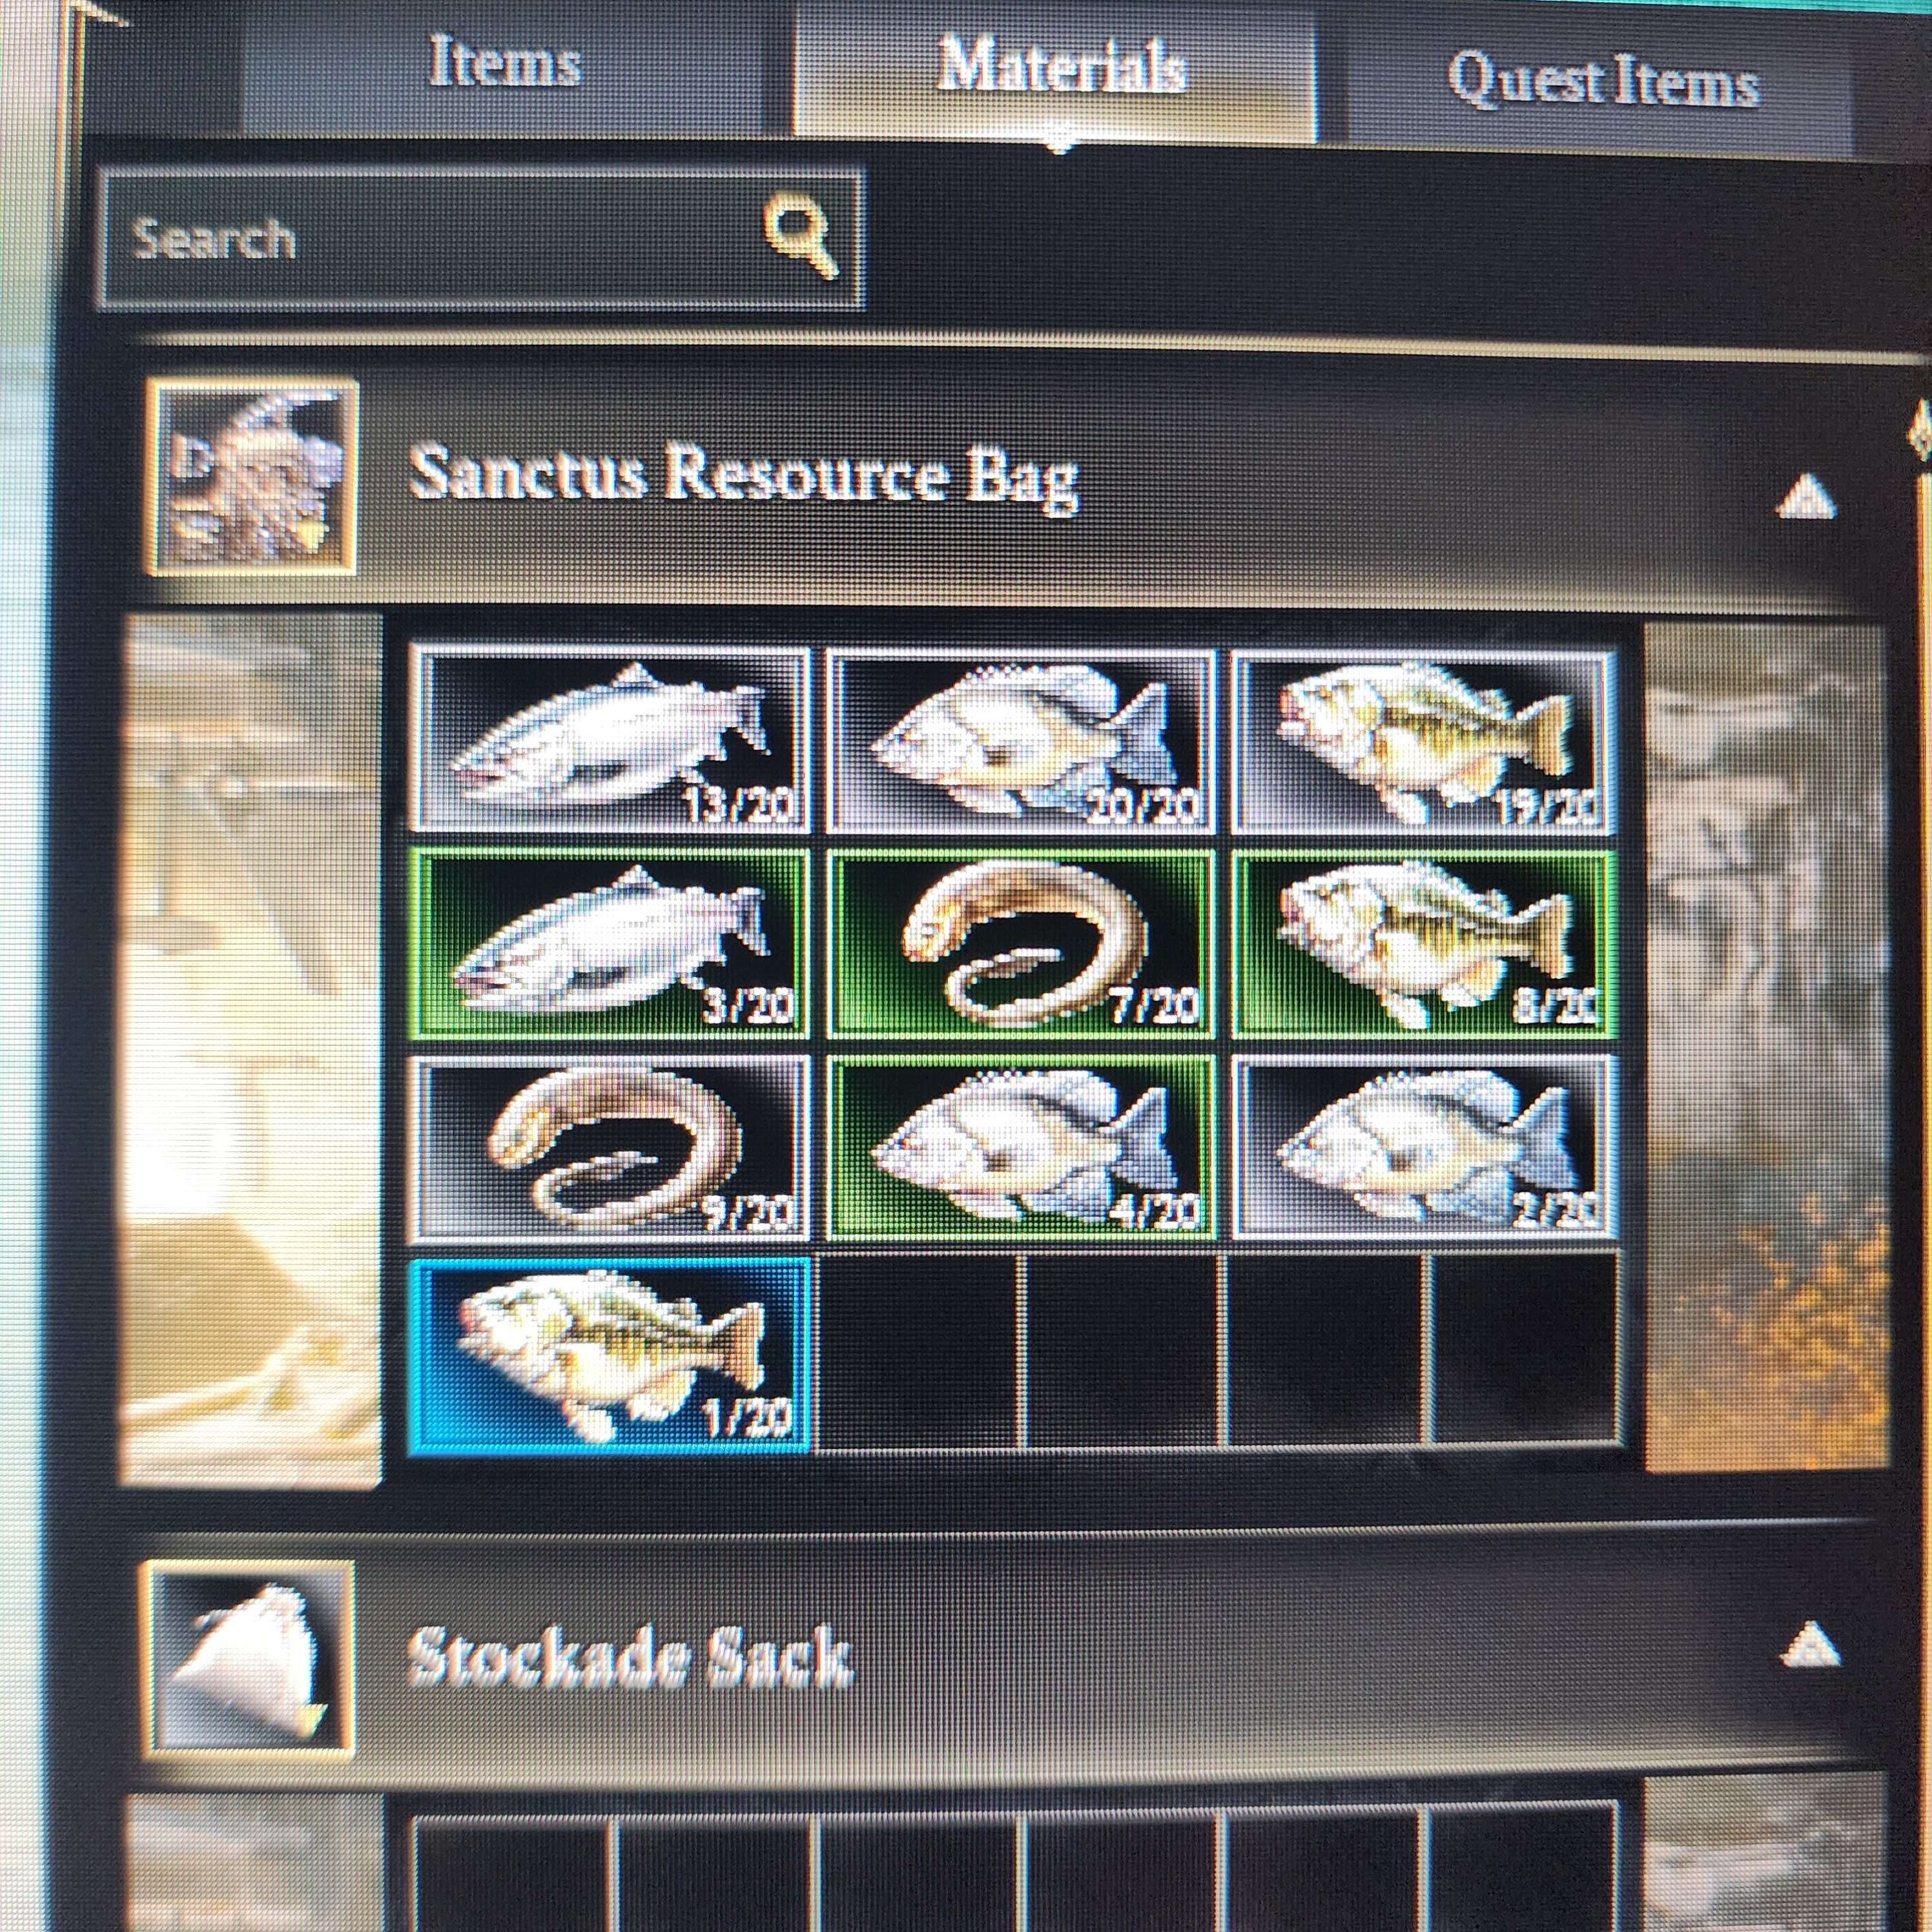Select the grey fish stack 2/20

tap(1424, 1148)
